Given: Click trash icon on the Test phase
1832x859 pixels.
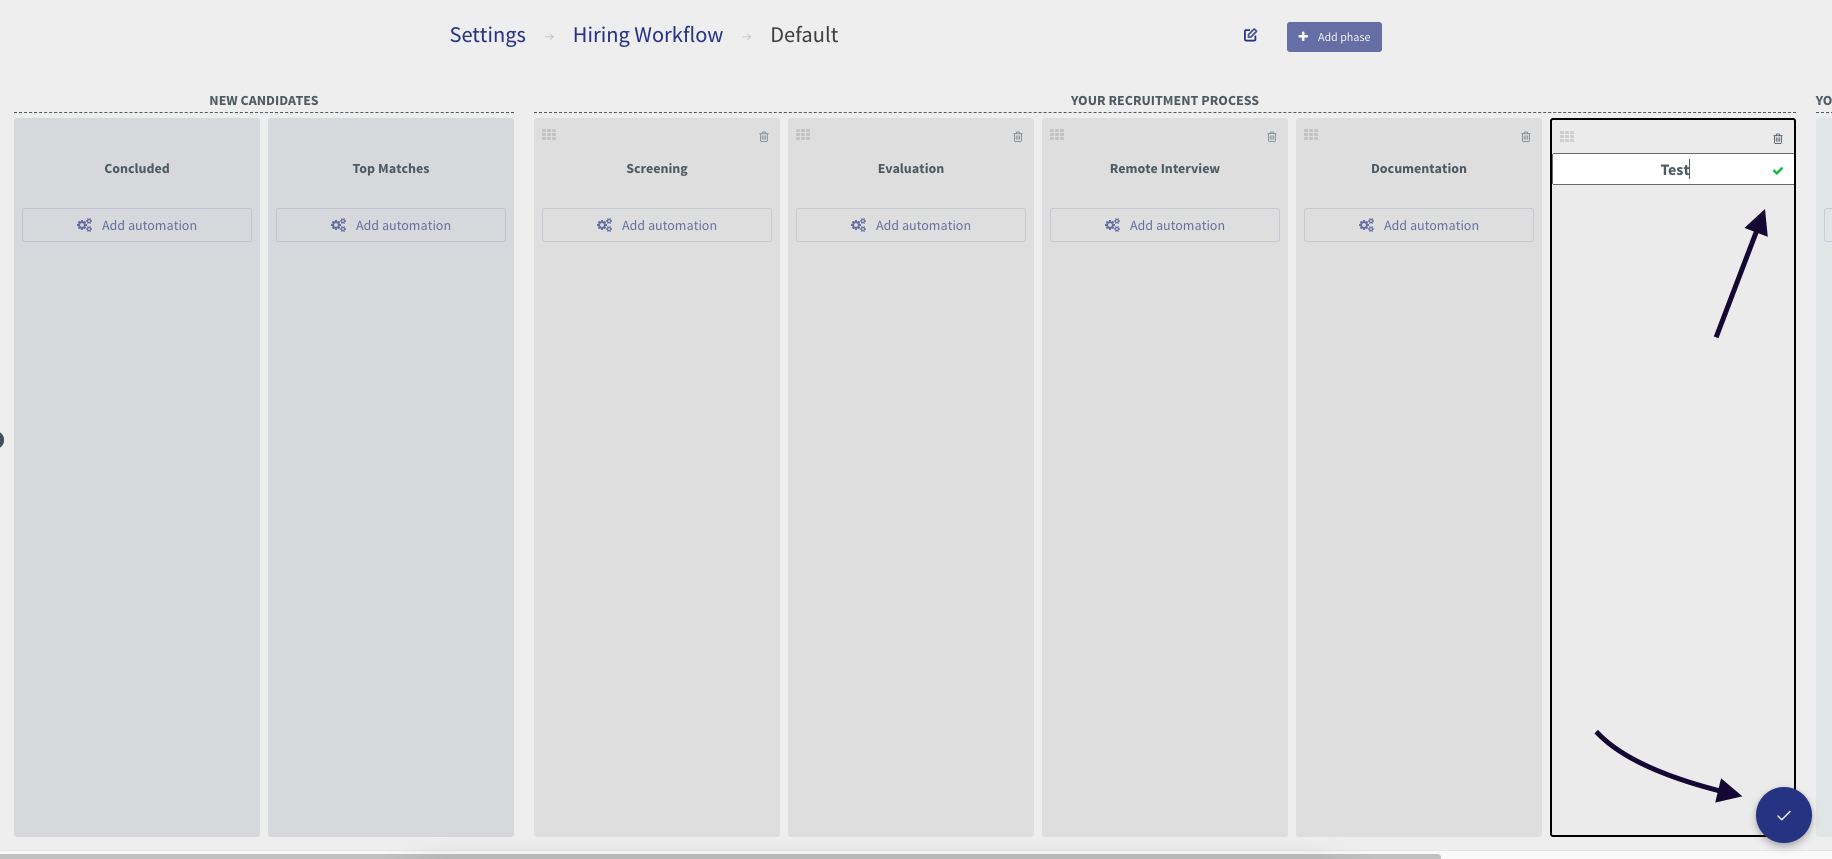Looking at the screenshot, I should [x=1778, y=139].
